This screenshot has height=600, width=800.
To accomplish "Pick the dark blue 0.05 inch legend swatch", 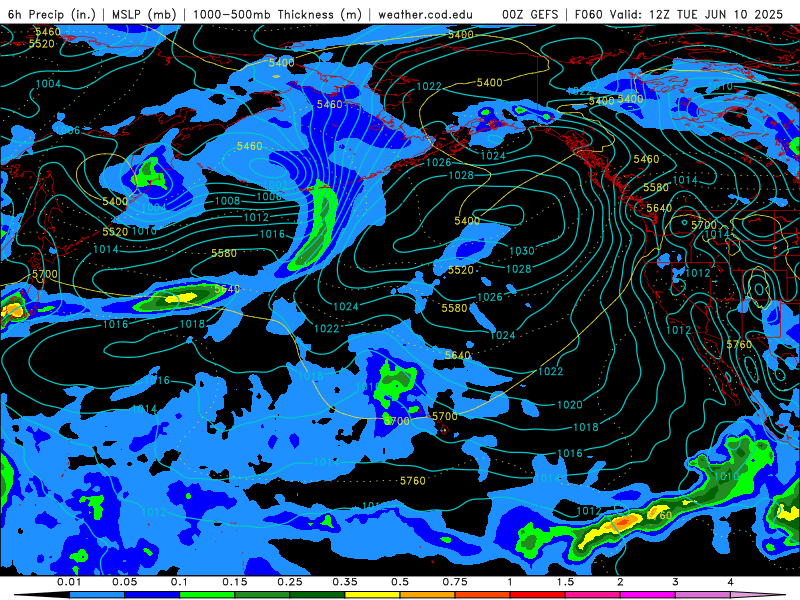I will (x=152, y=595).
